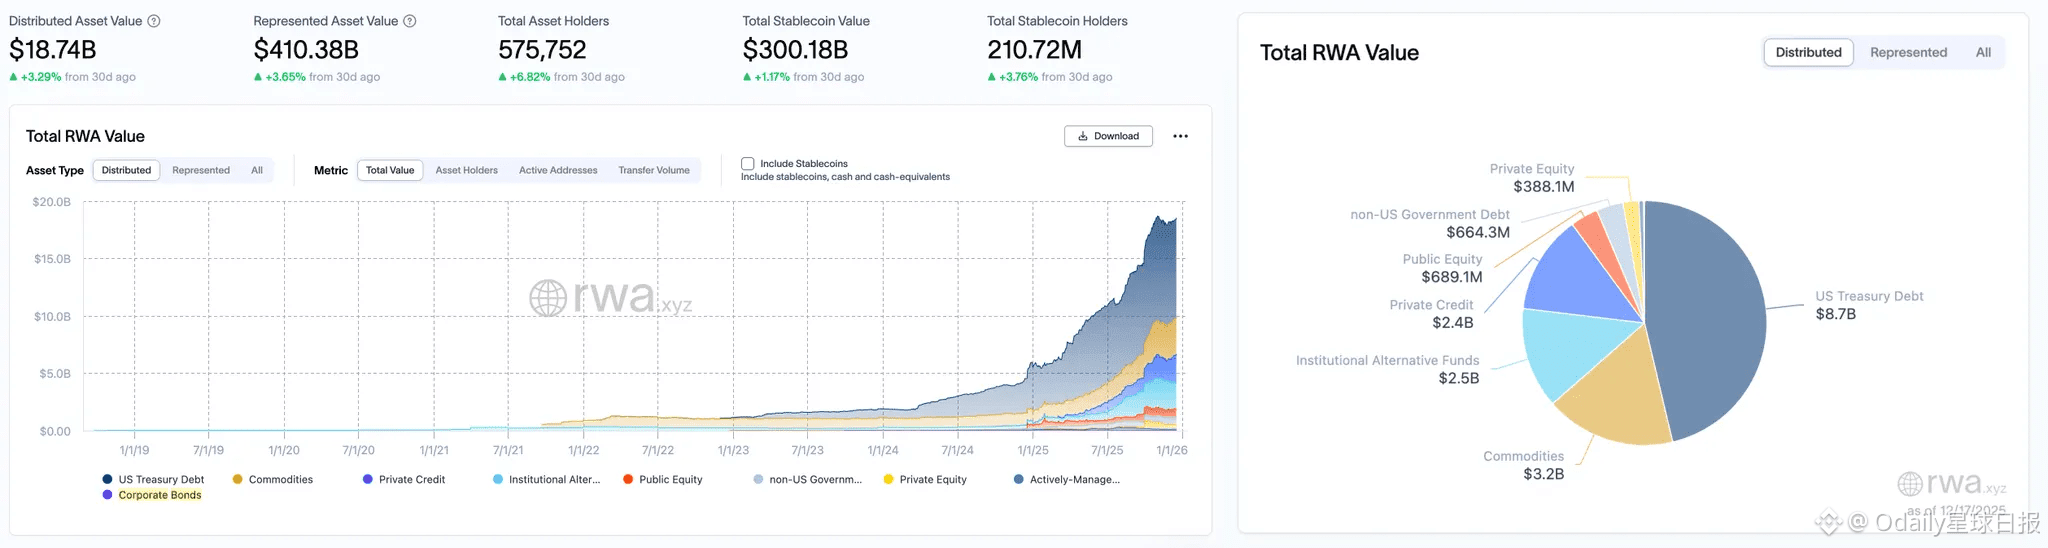
Task: Click the help icon beside Distributed Asset Value
Action: (154, 21)
